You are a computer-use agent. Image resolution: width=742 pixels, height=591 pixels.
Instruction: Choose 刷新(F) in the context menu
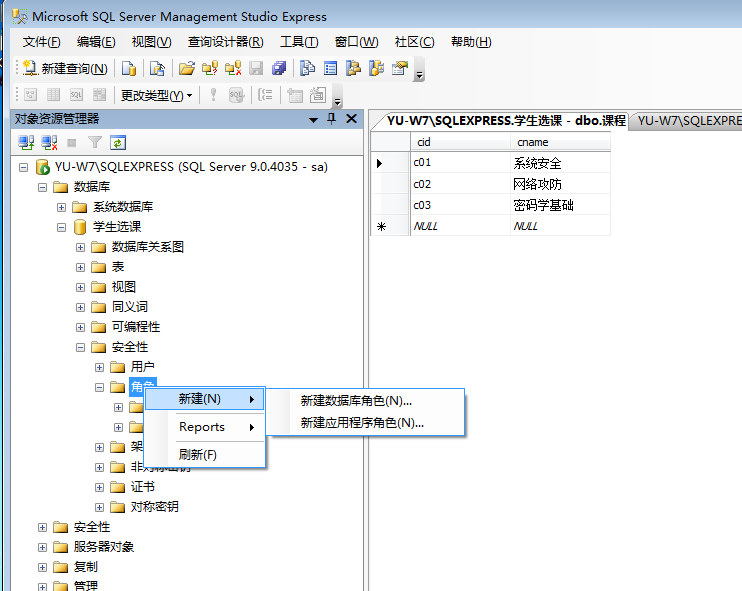pos(204,455)
